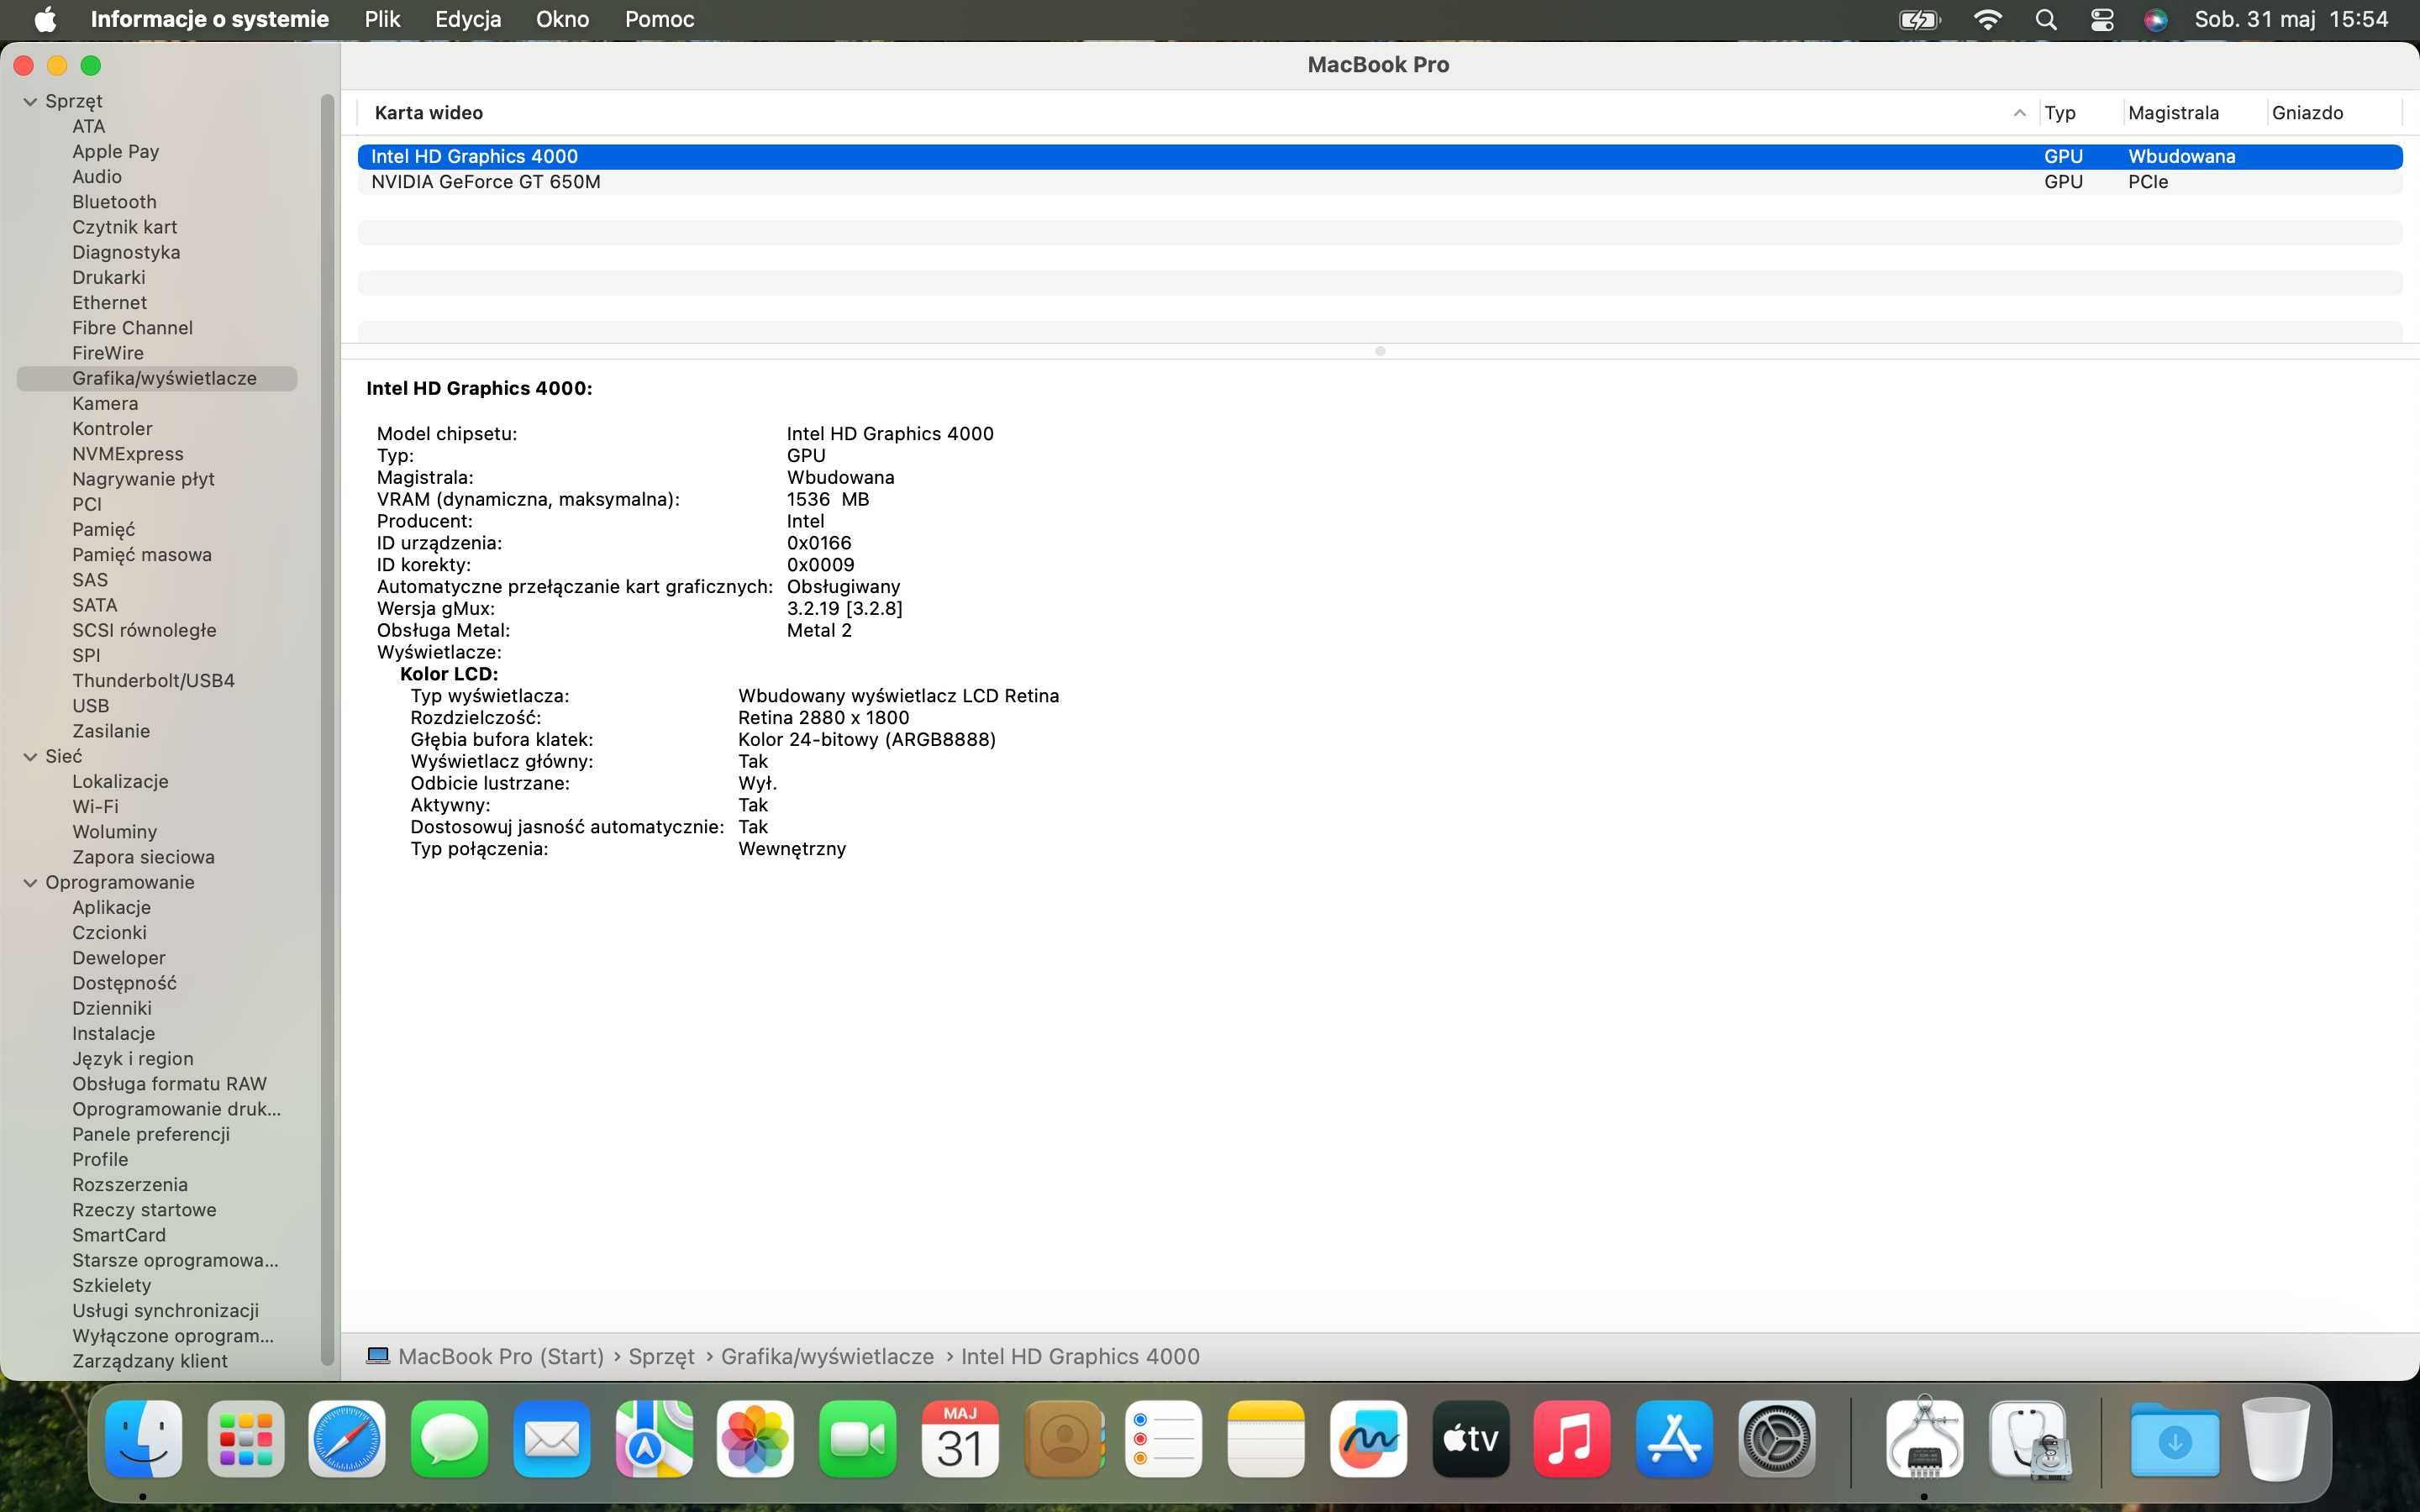Select Bluetooth in the sidebar
The width and height of the screenshot is (2420, 1512).
coord(114,202)
